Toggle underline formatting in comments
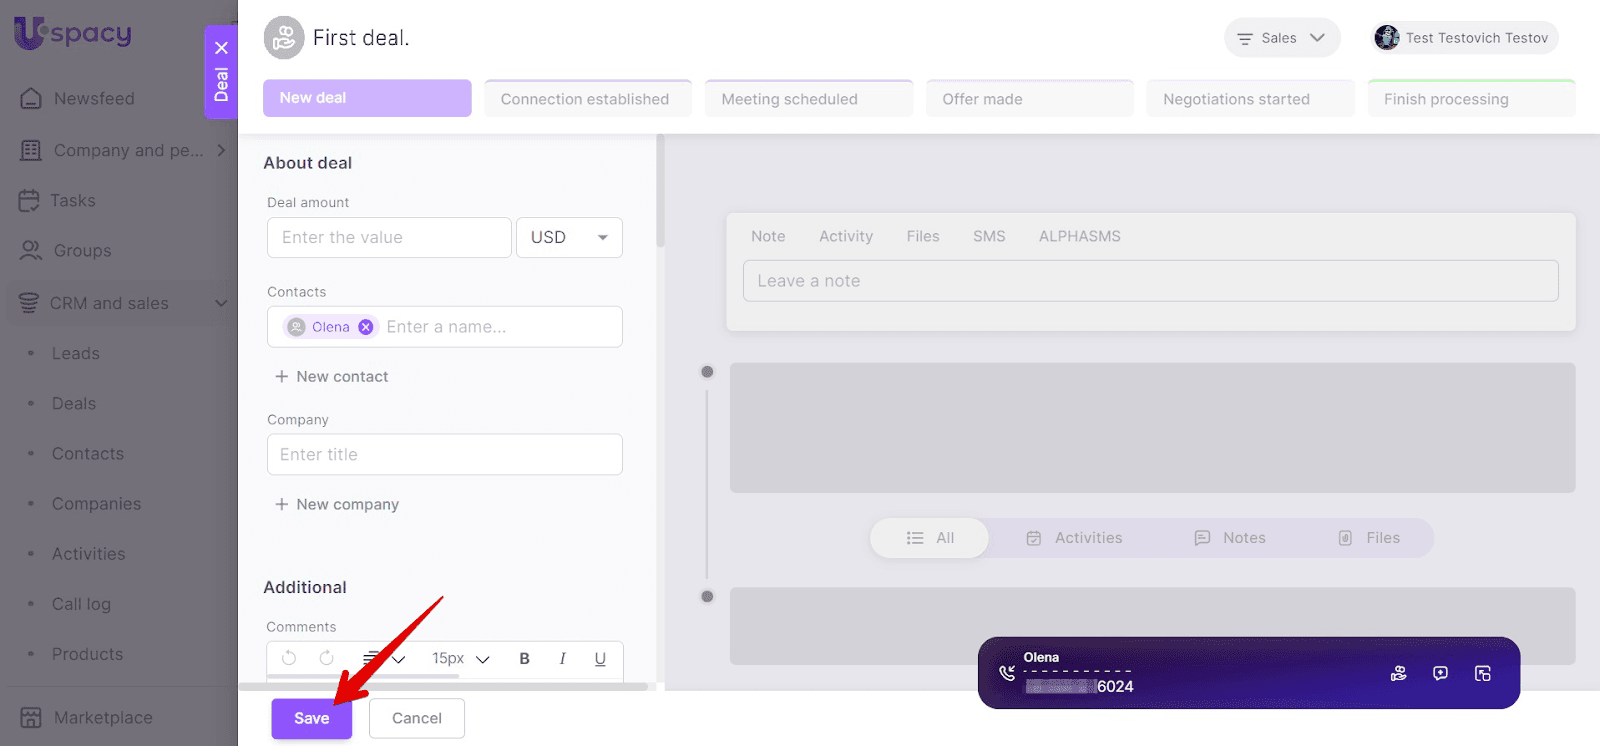 click(600, 658)
